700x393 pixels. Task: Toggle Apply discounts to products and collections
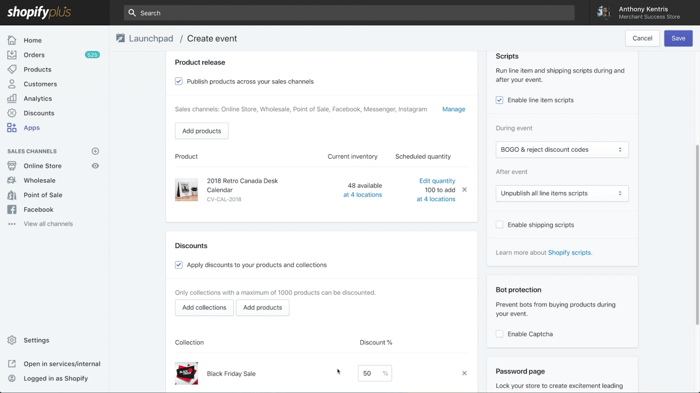coord(179,265)
